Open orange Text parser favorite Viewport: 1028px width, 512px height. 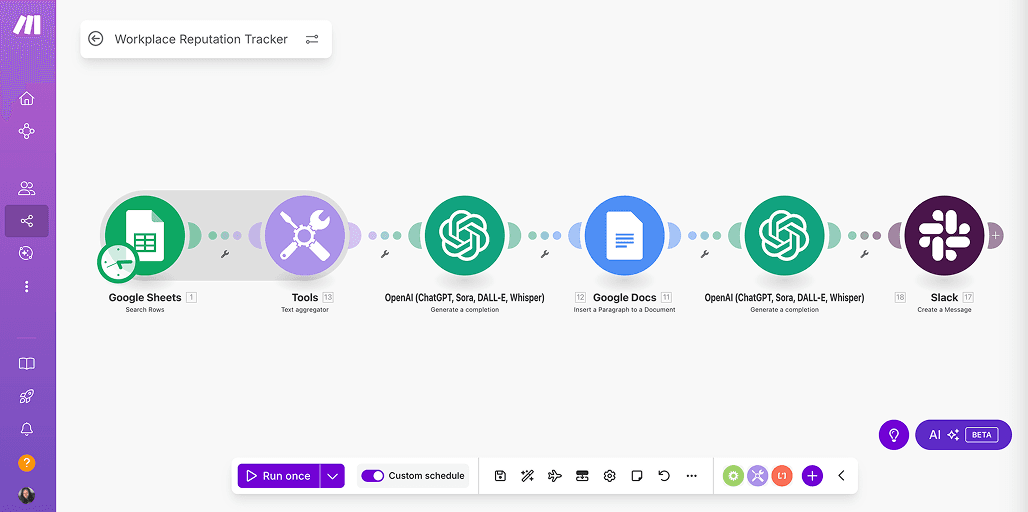(x=781, y=476)
